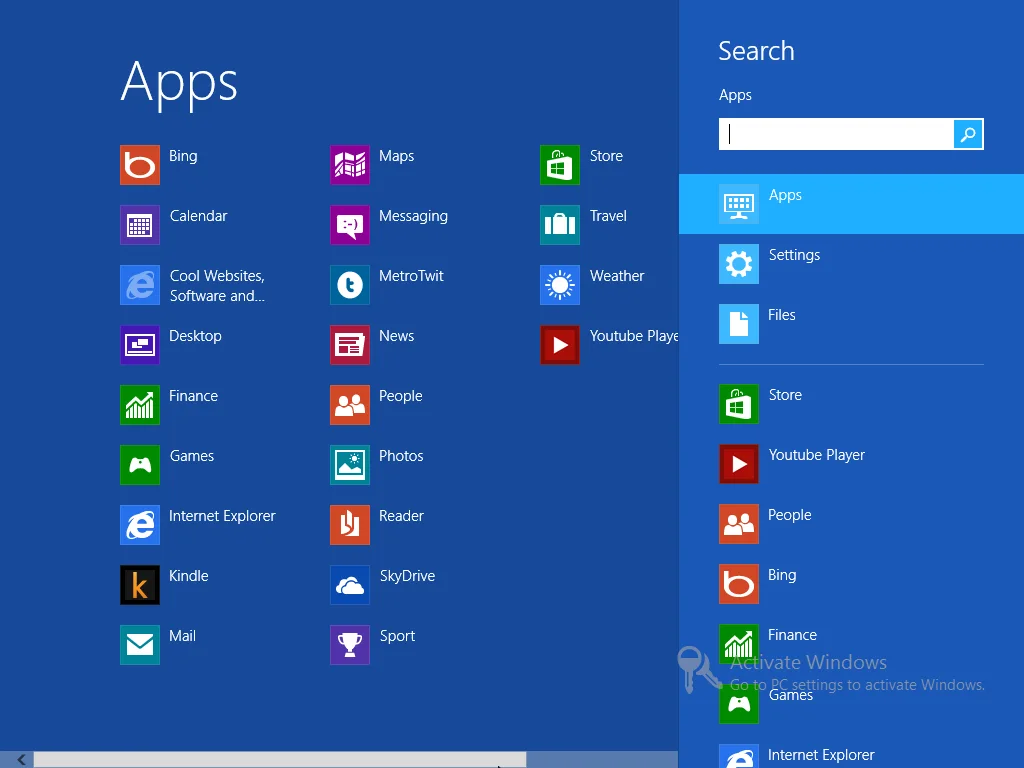Click inside the search text box
Viewport: 1024px width, 768px height.
tap(836, 135)
